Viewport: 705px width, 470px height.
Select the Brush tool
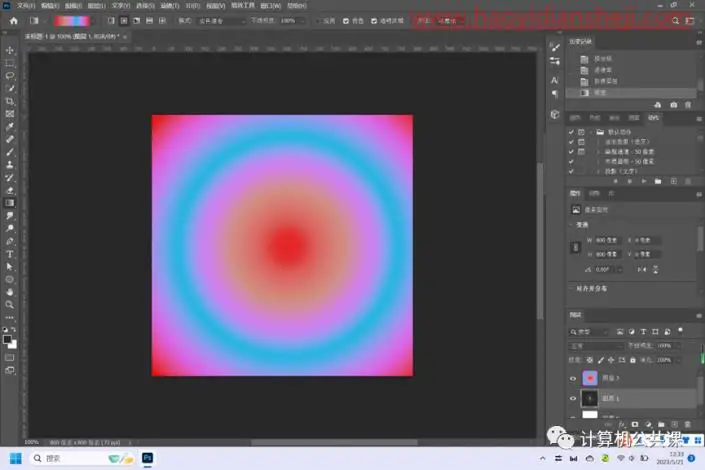[9, 152]
